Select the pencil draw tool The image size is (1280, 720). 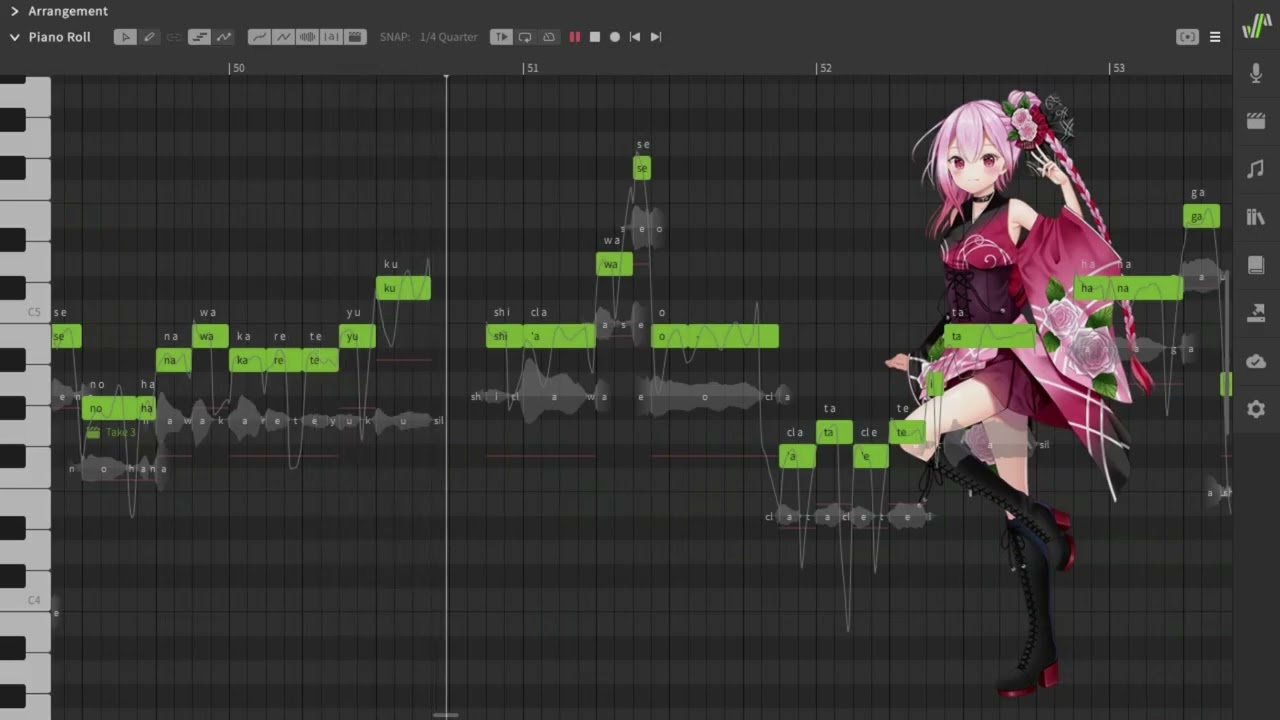tap(149, 37)
